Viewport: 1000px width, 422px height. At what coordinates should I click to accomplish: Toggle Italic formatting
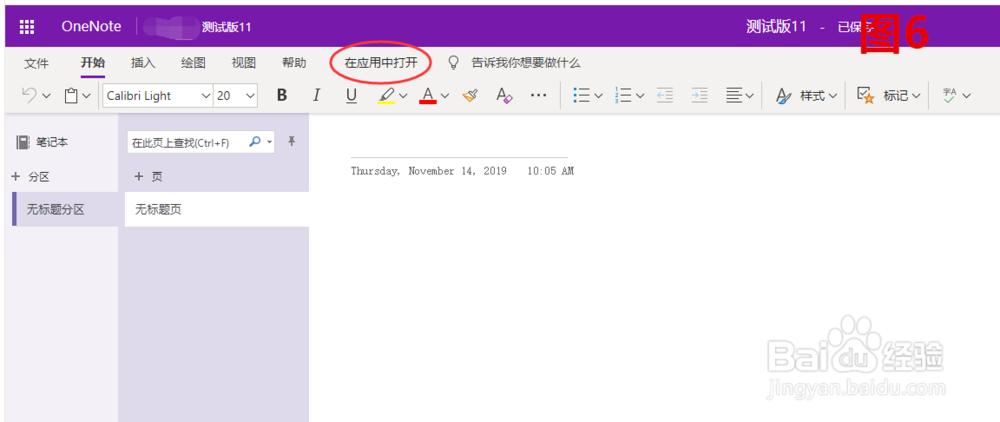tap(316, 96)
